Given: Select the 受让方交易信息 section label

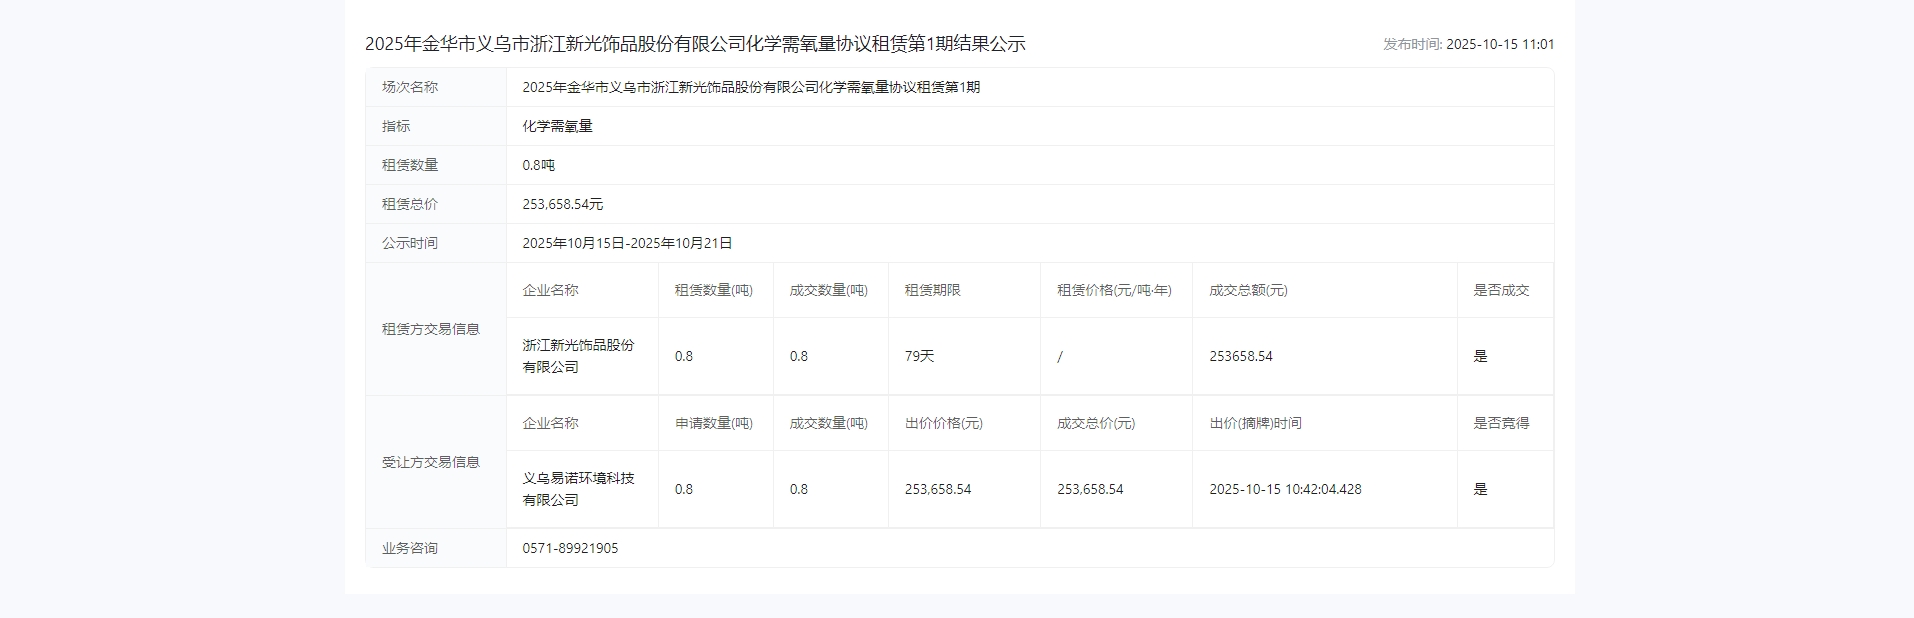Looking at the screenshot, I should 430,462.
